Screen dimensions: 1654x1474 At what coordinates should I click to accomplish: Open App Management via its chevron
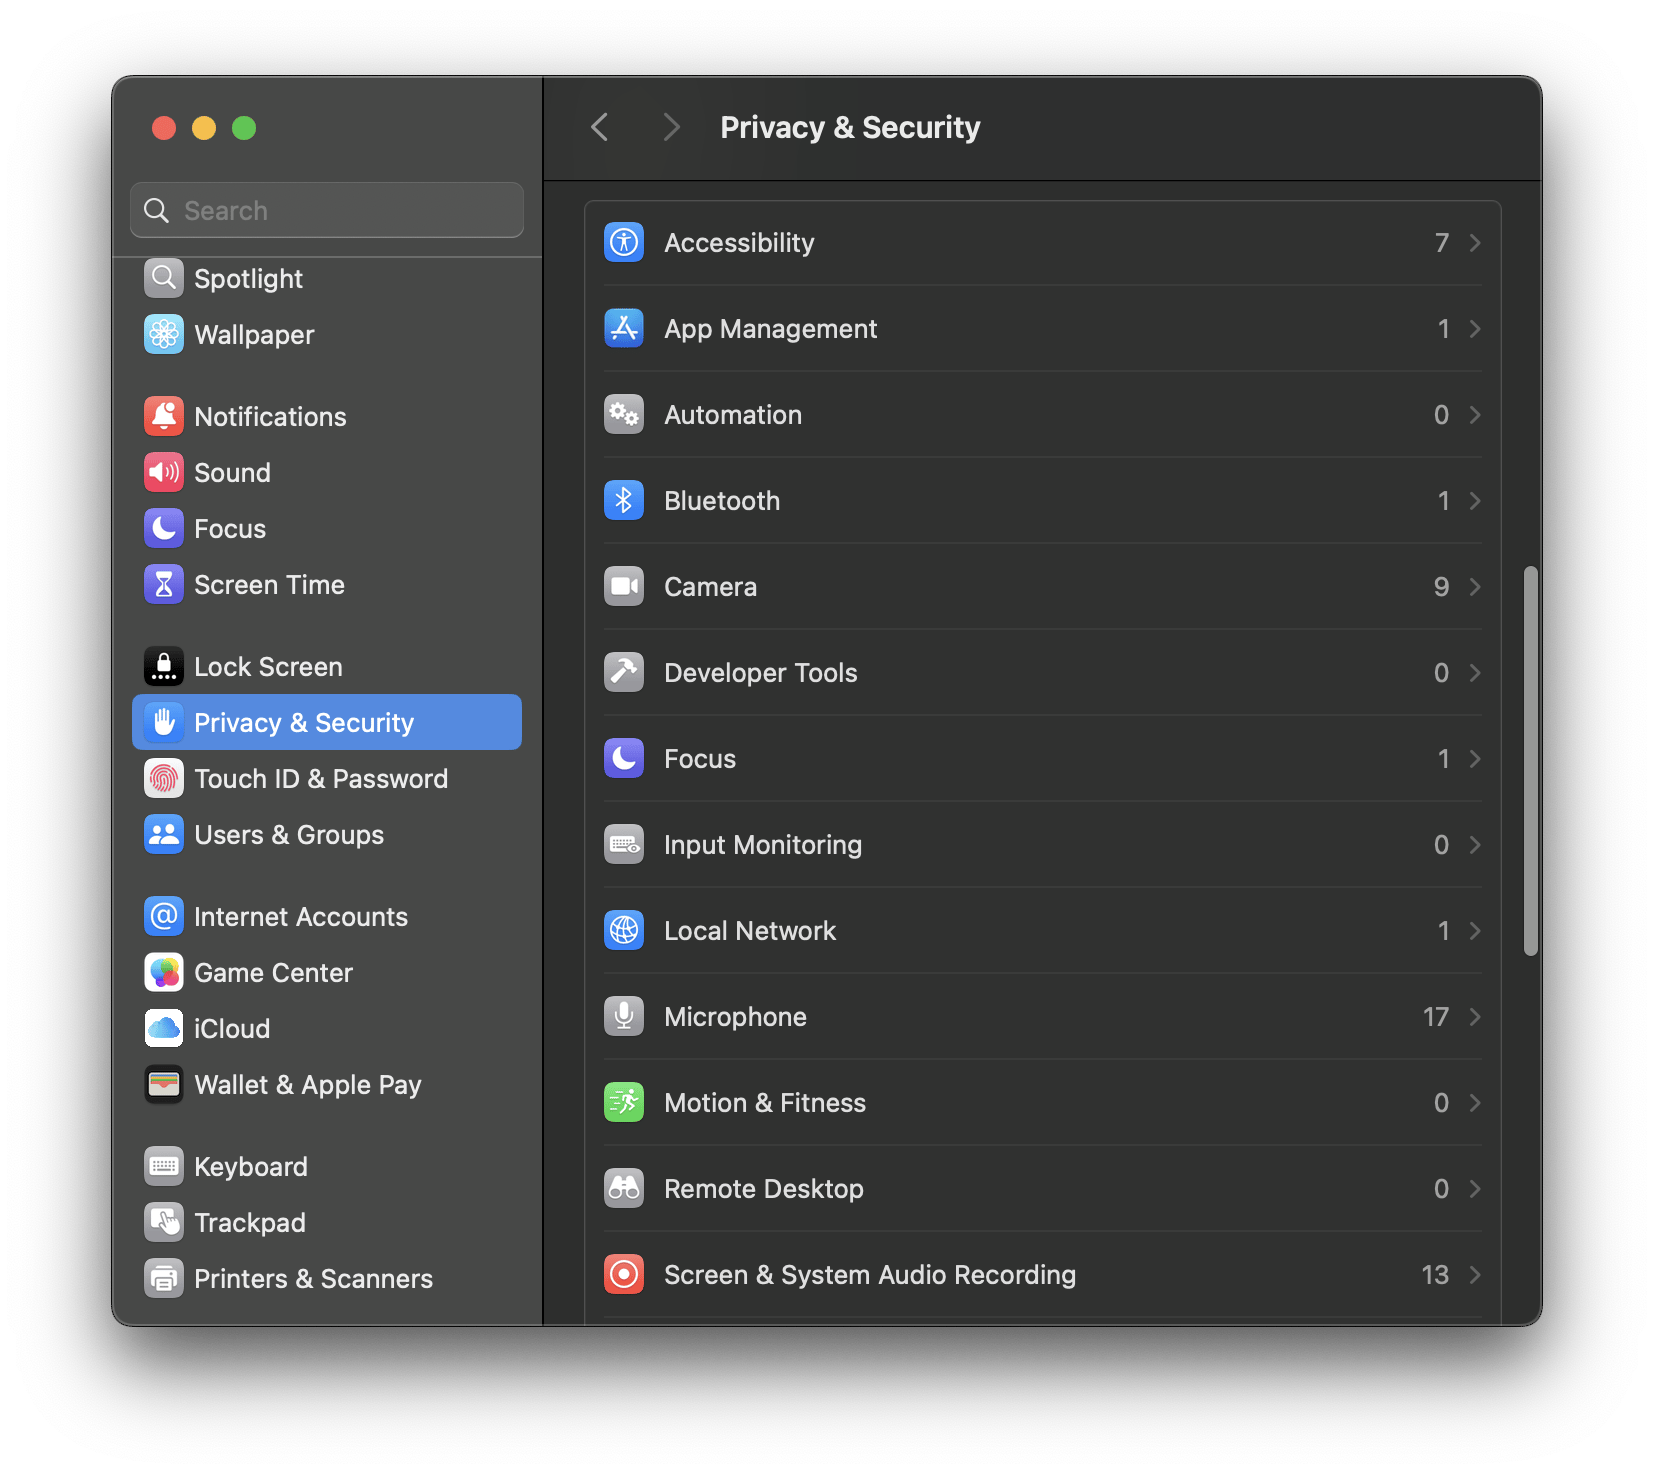pyautogui.click(x=1475, y=329)
